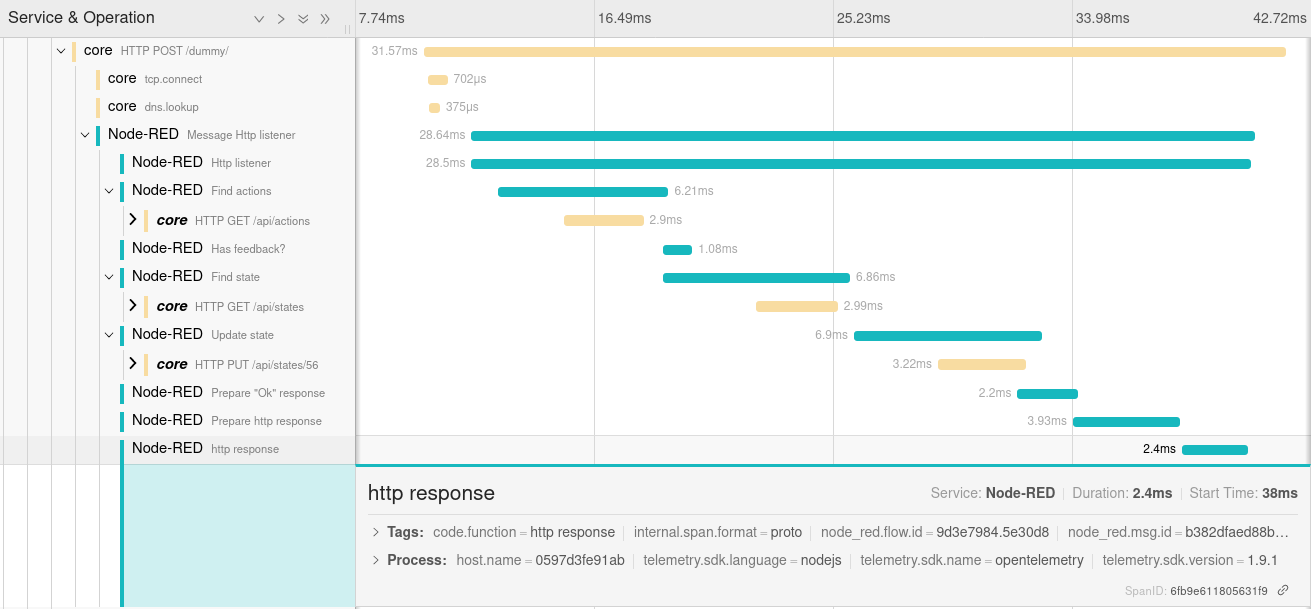Click the 33.98ms timeline tick label
This screenshot has width=1311, height=609.
click(x=1102, y=18)
